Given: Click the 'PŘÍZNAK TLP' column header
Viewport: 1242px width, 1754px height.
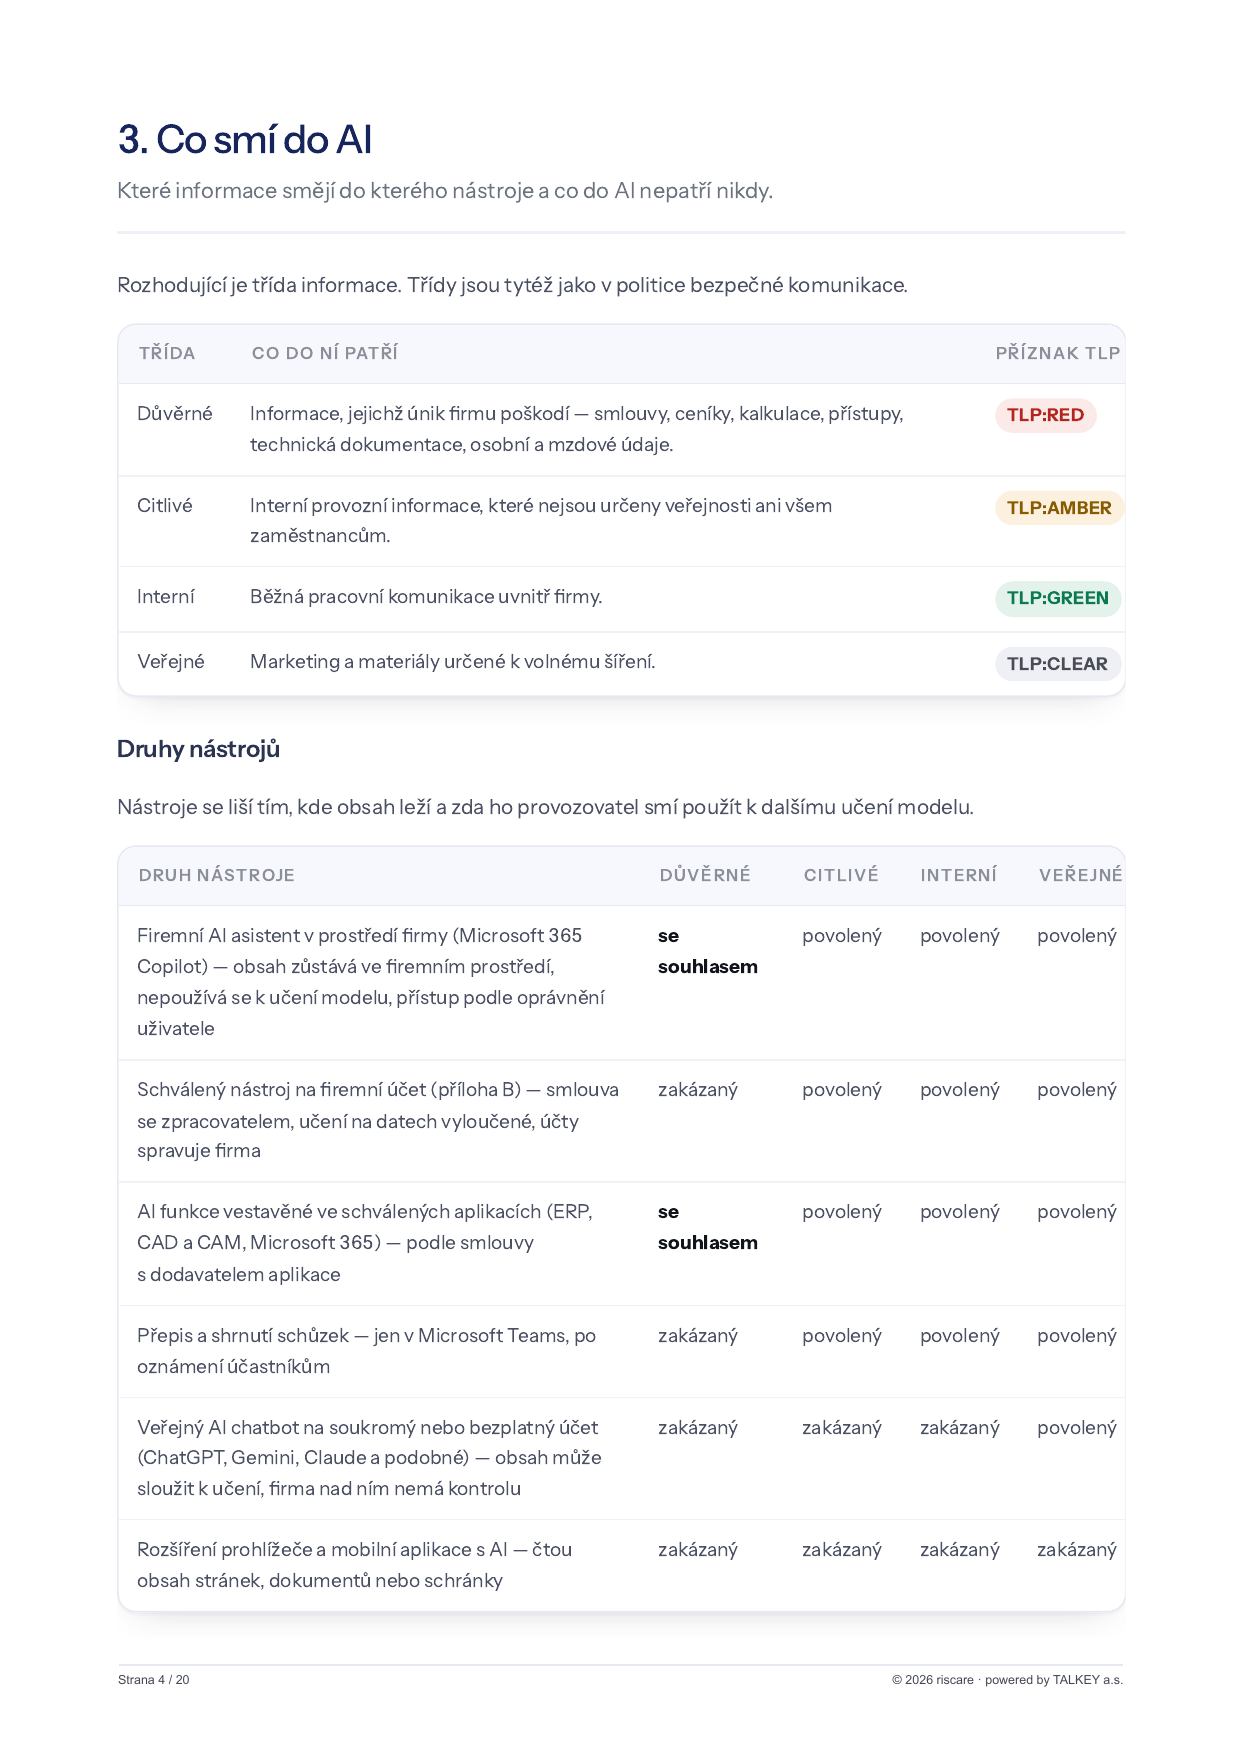Looking at the screenshot, I should [x=1058, y=353].
